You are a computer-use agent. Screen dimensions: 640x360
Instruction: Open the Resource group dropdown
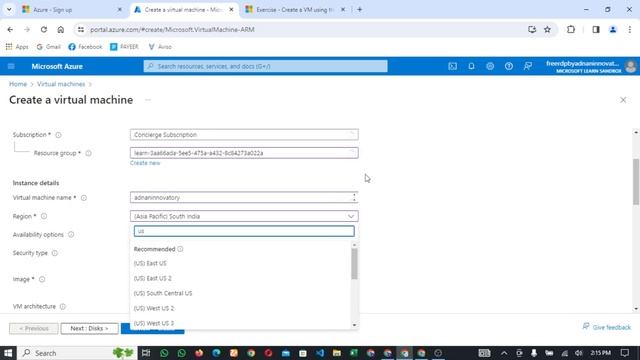(x=244, y=153)
